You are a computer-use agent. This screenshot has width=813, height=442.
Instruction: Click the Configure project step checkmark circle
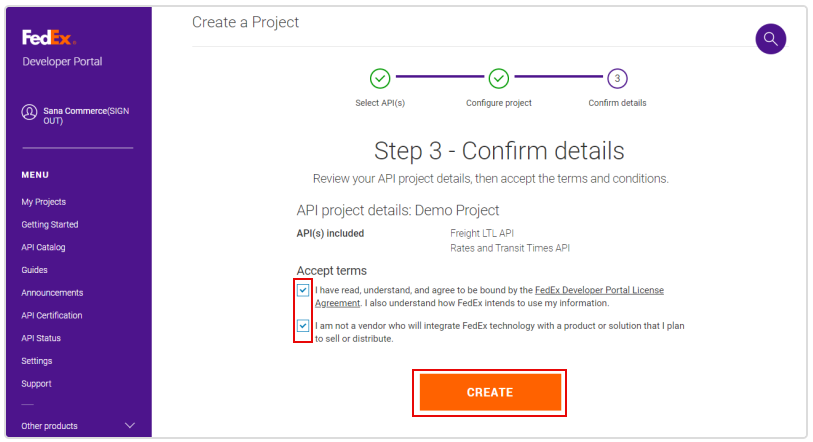(x=499, y=78)
